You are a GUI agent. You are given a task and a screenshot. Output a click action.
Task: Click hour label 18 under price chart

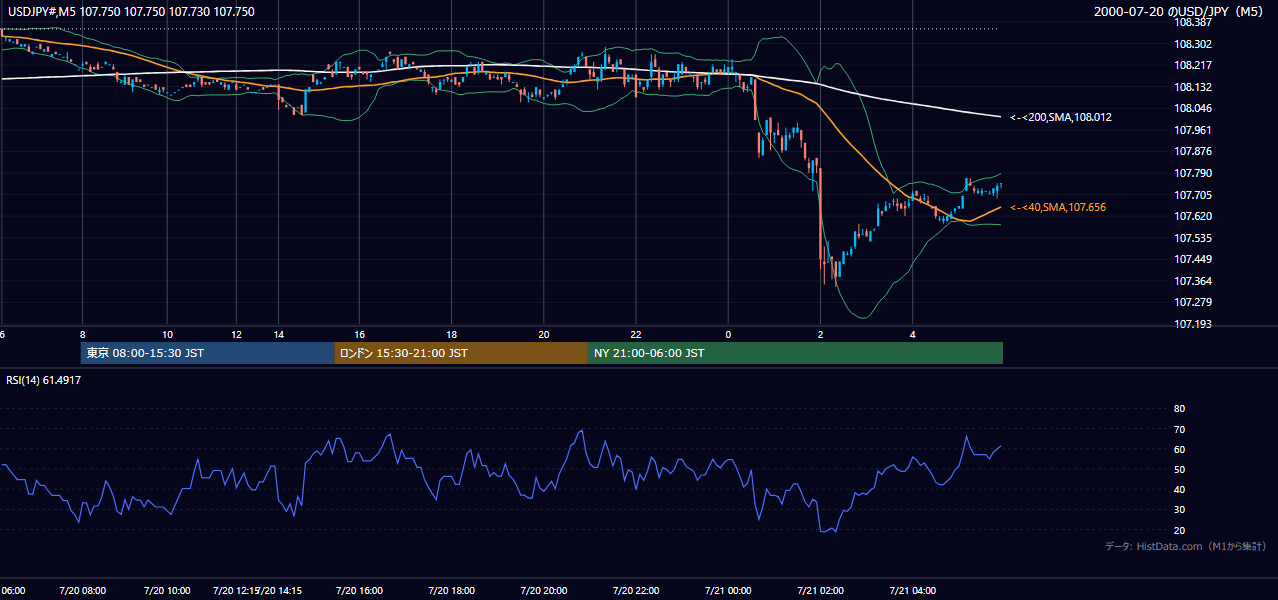(x=451, y=334)
